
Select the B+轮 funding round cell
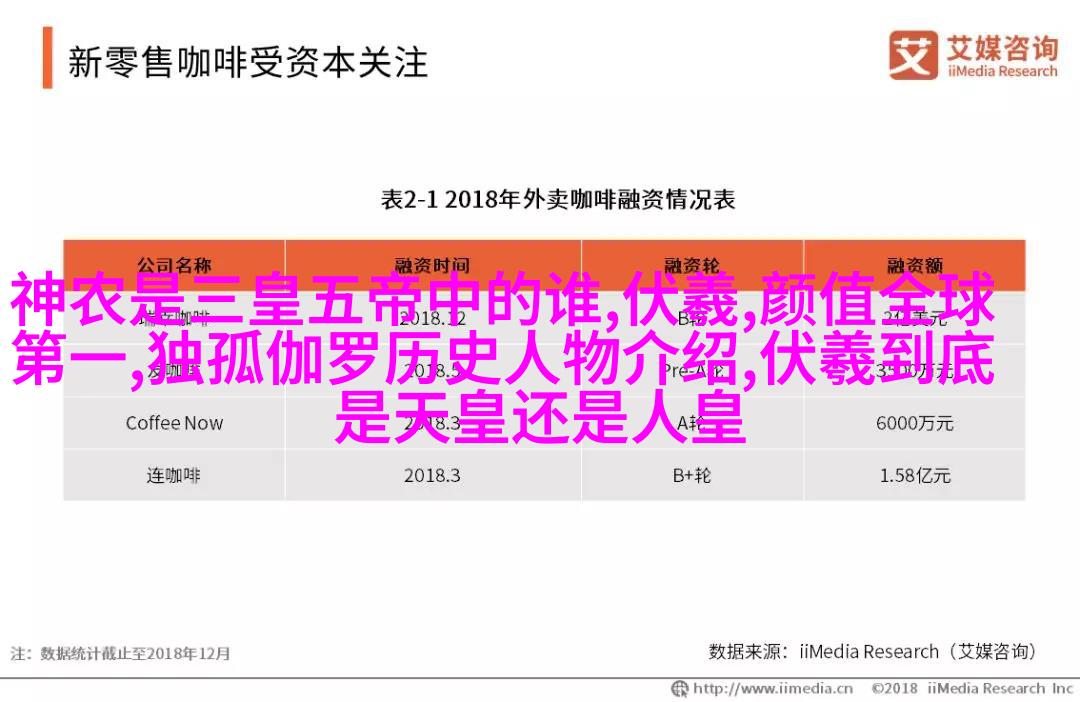692,475
